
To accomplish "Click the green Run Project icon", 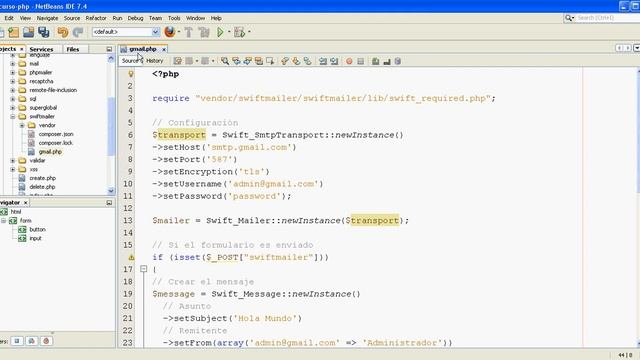I will (220, 32).
